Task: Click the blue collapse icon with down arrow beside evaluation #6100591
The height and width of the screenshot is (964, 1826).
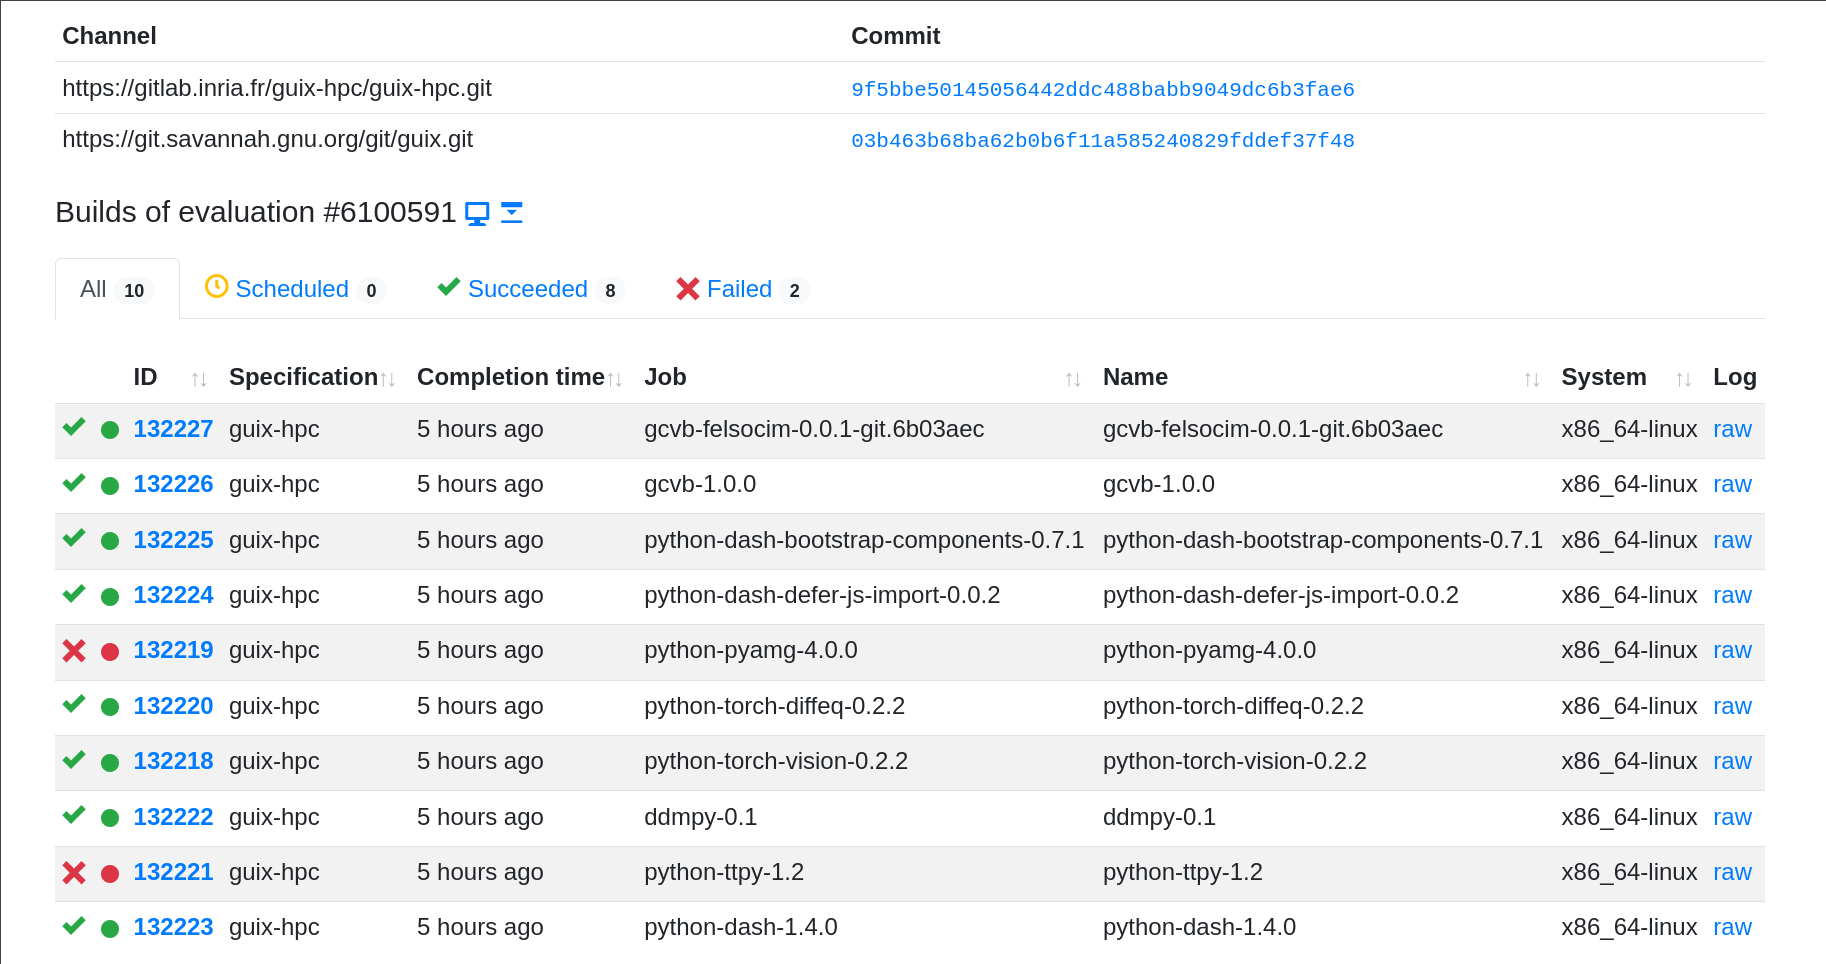Action: pyautogui.click(x=511, y=213)
